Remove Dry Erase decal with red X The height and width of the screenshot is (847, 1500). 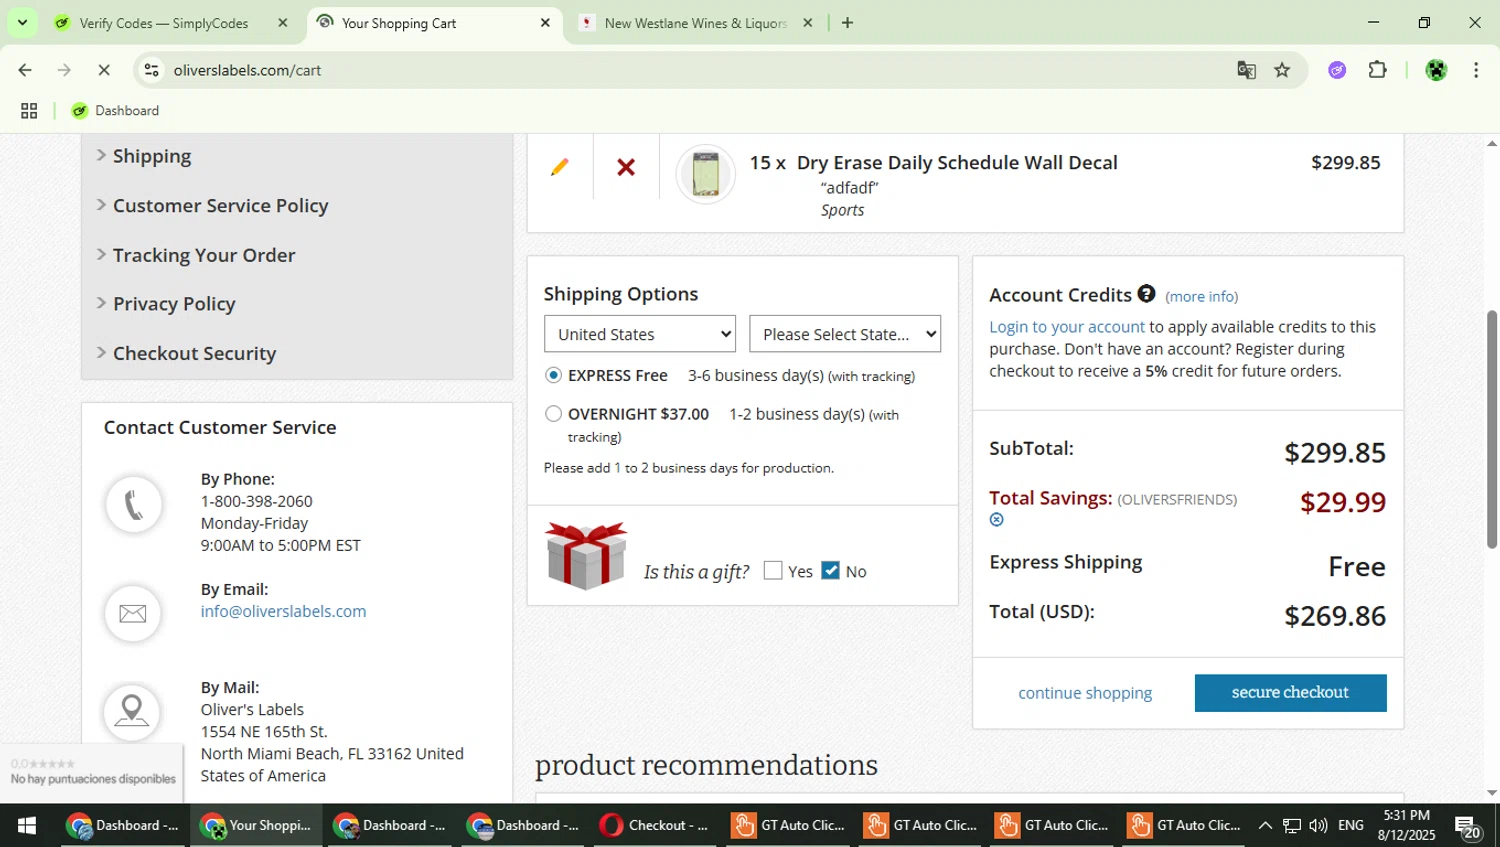[x=626, y=167]
